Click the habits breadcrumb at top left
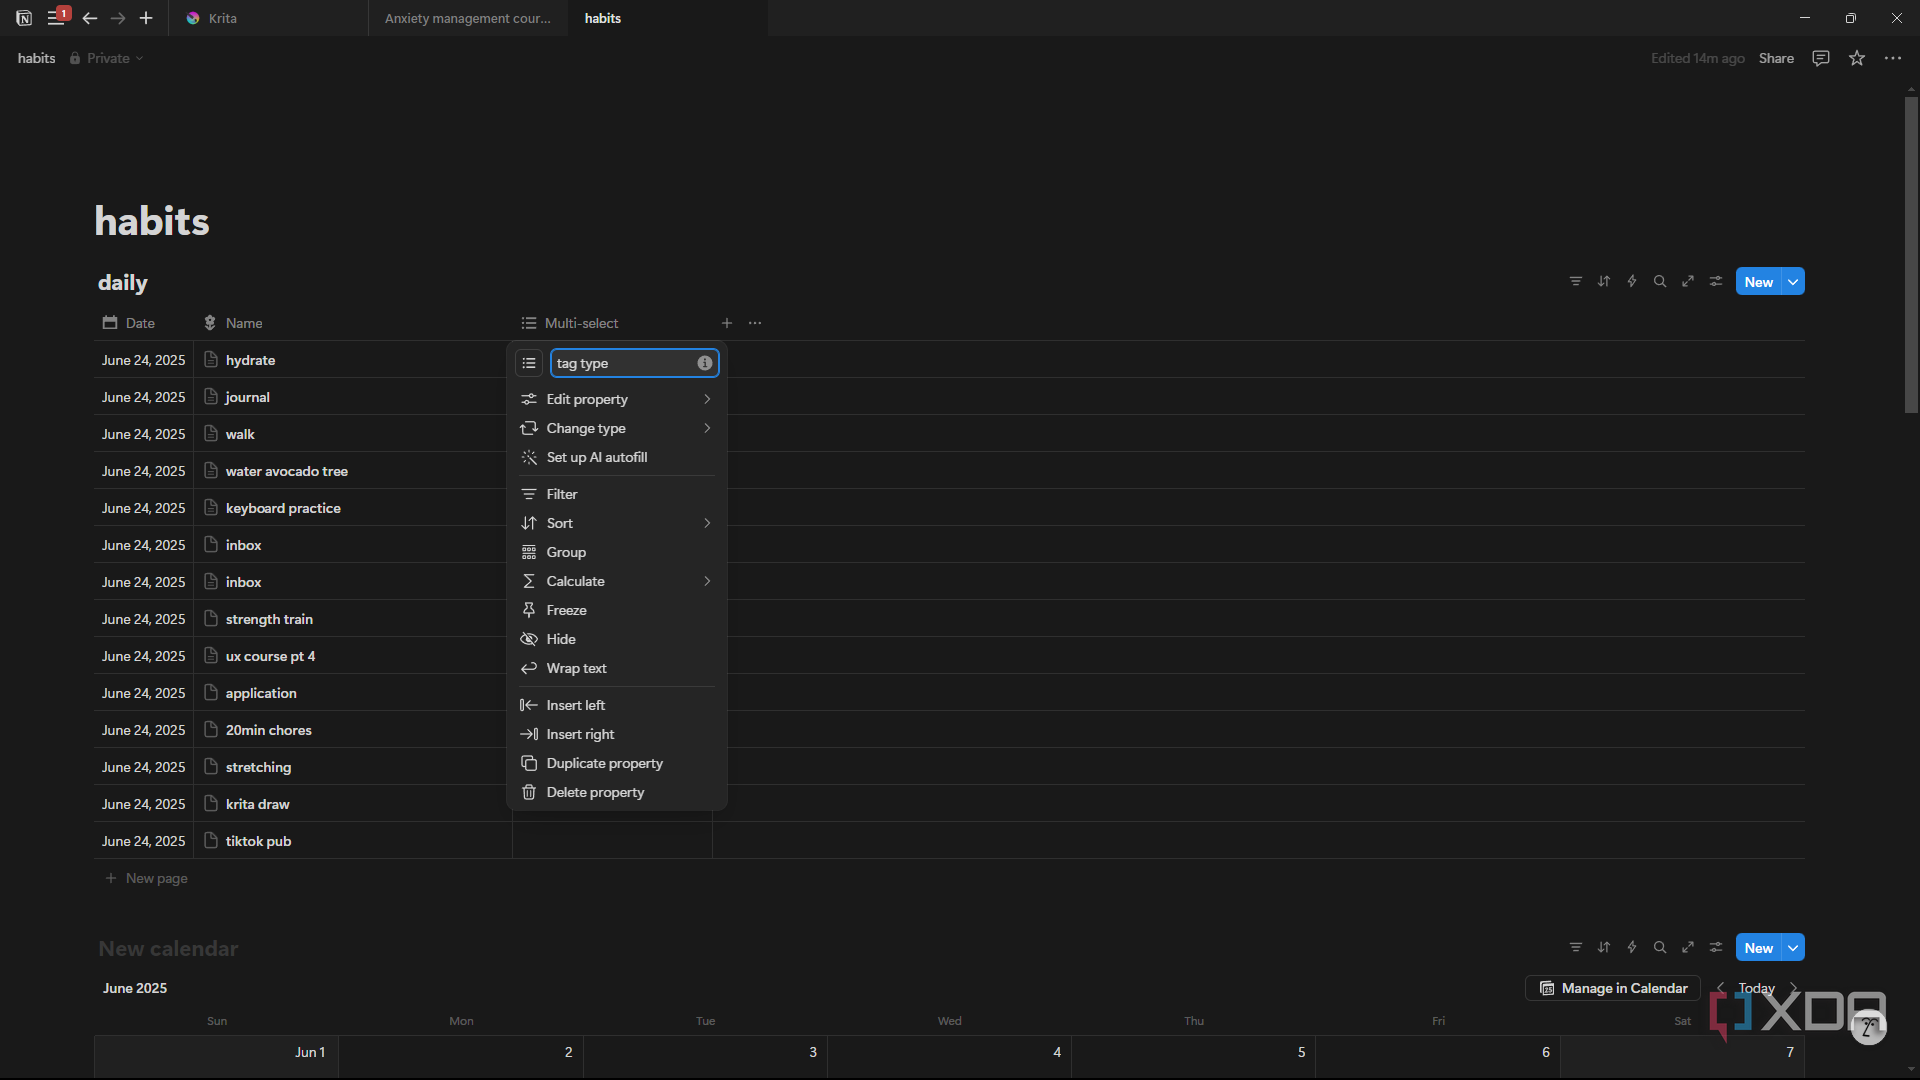This screenshot has height=1080, width=1920. click(36, 58)
